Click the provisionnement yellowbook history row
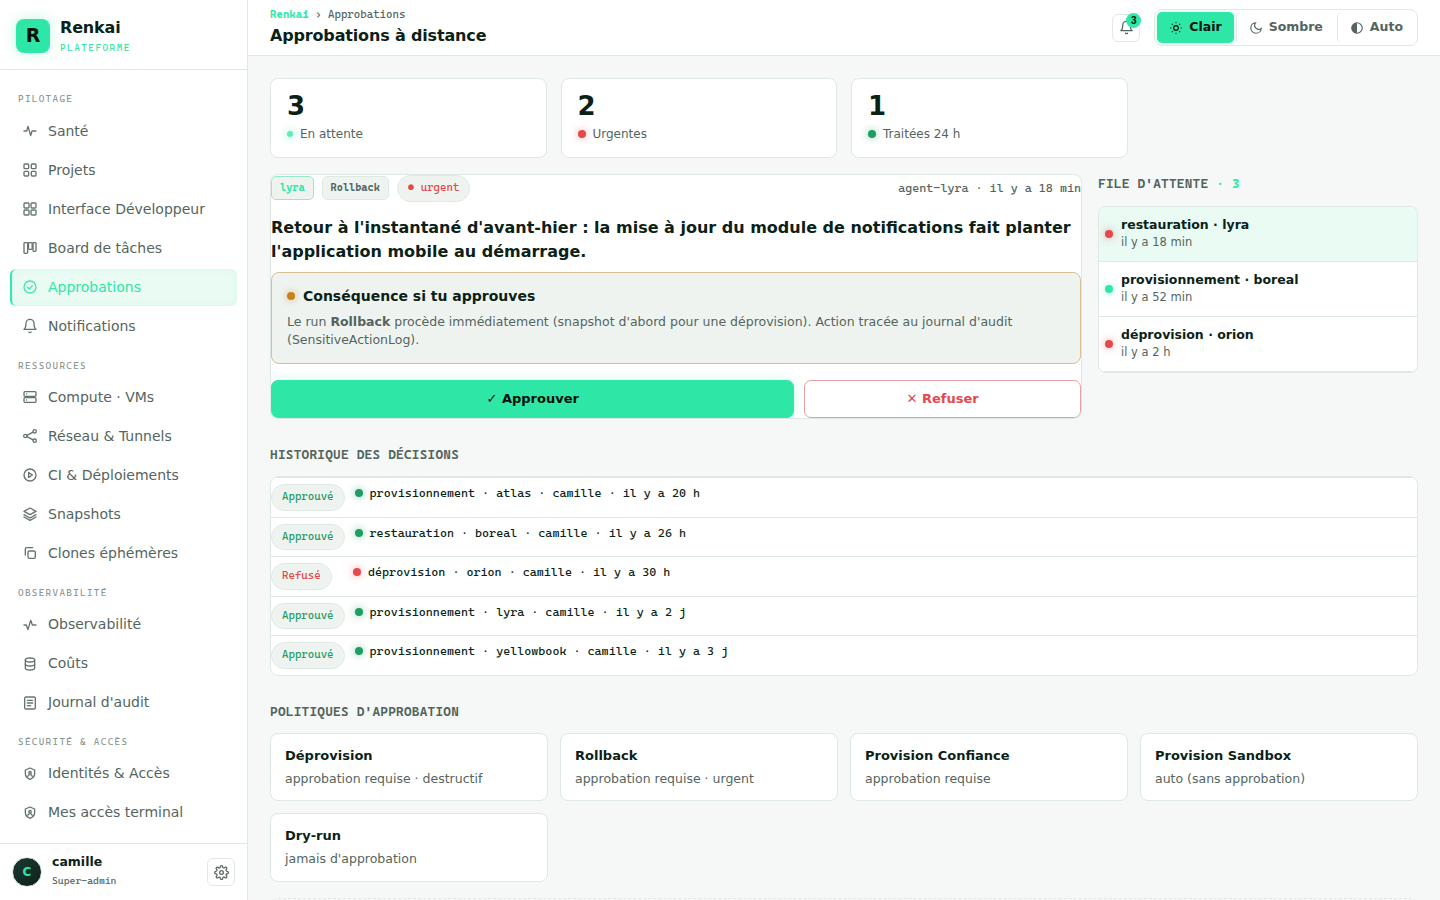 844,655
